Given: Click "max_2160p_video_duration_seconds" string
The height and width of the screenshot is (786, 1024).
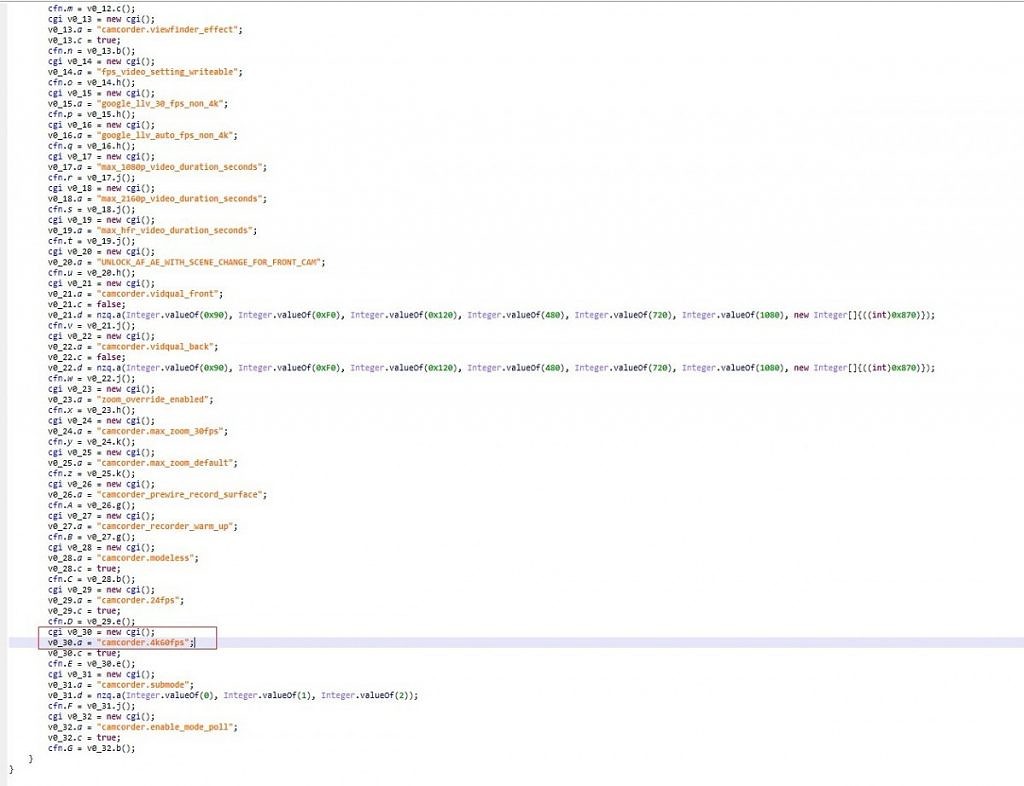Looking at the screenshot, I should [180, 198].
